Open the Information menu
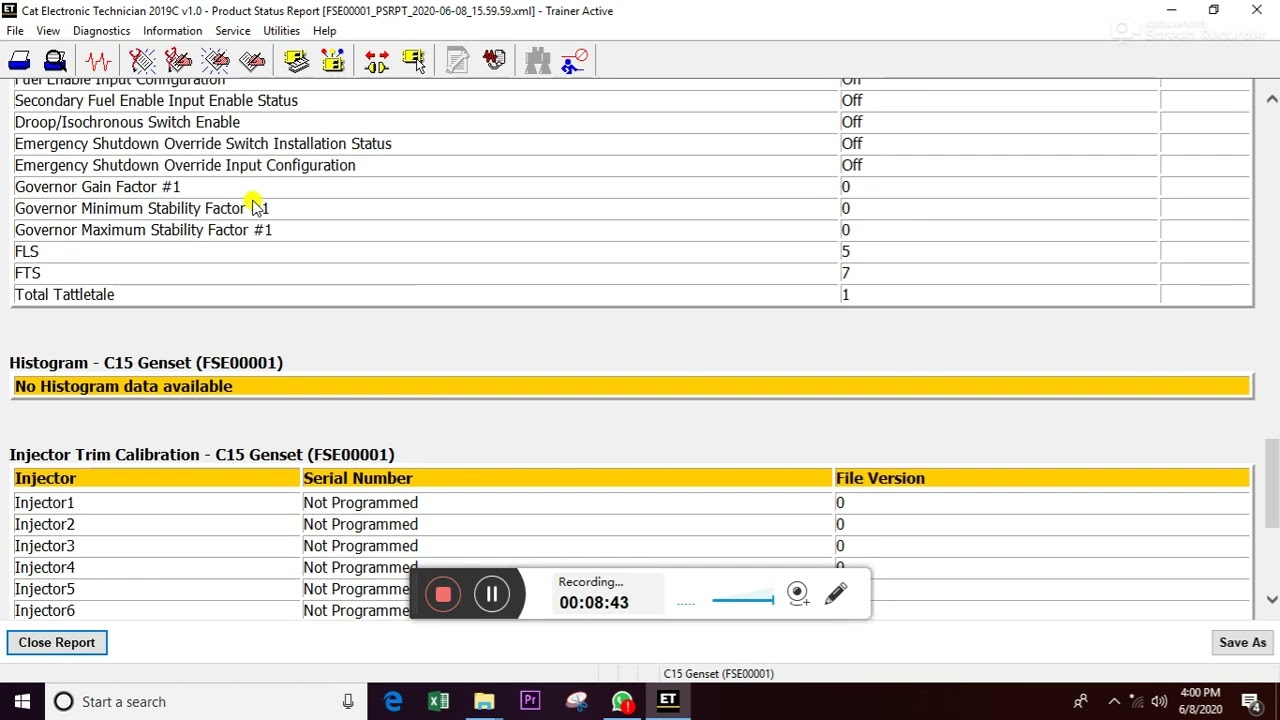The image size is (1280, 720). tap(172, 31)
